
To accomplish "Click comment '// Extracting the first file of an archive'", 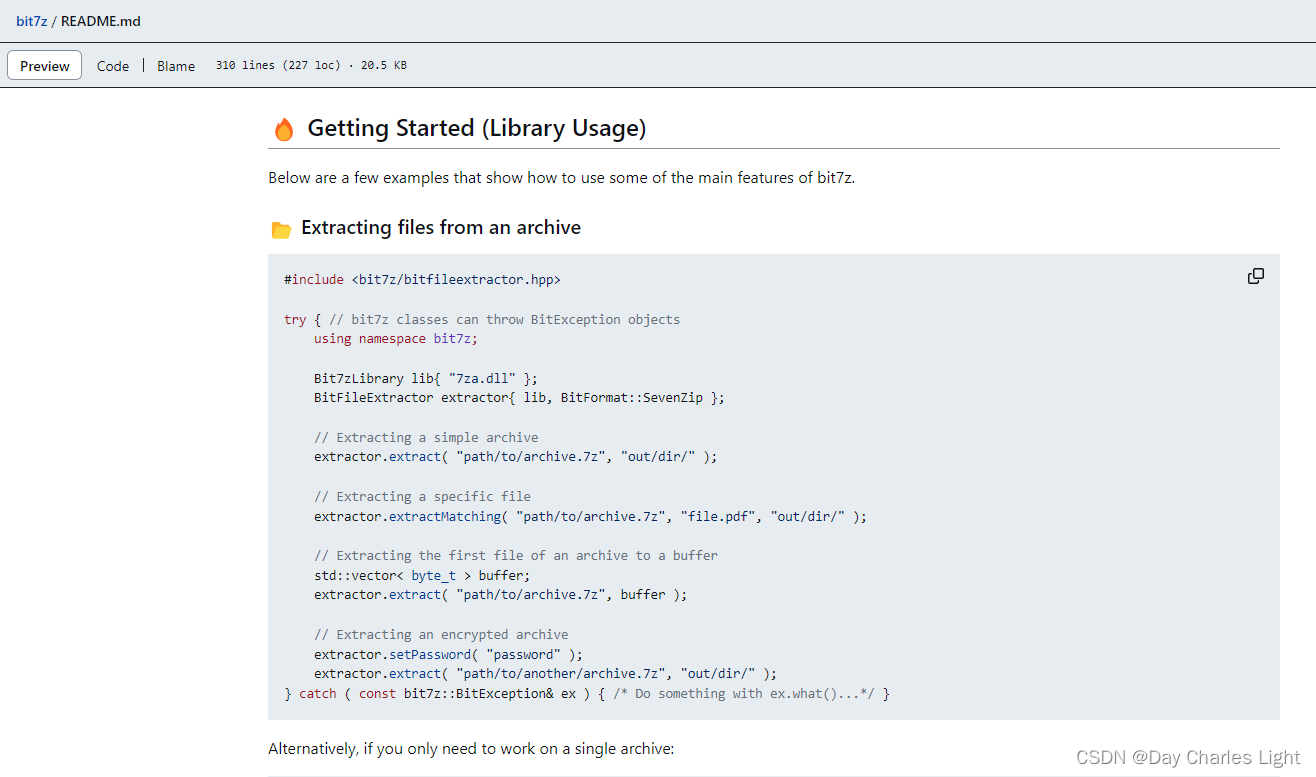I will pyautogui.click(x=516, y=556).
